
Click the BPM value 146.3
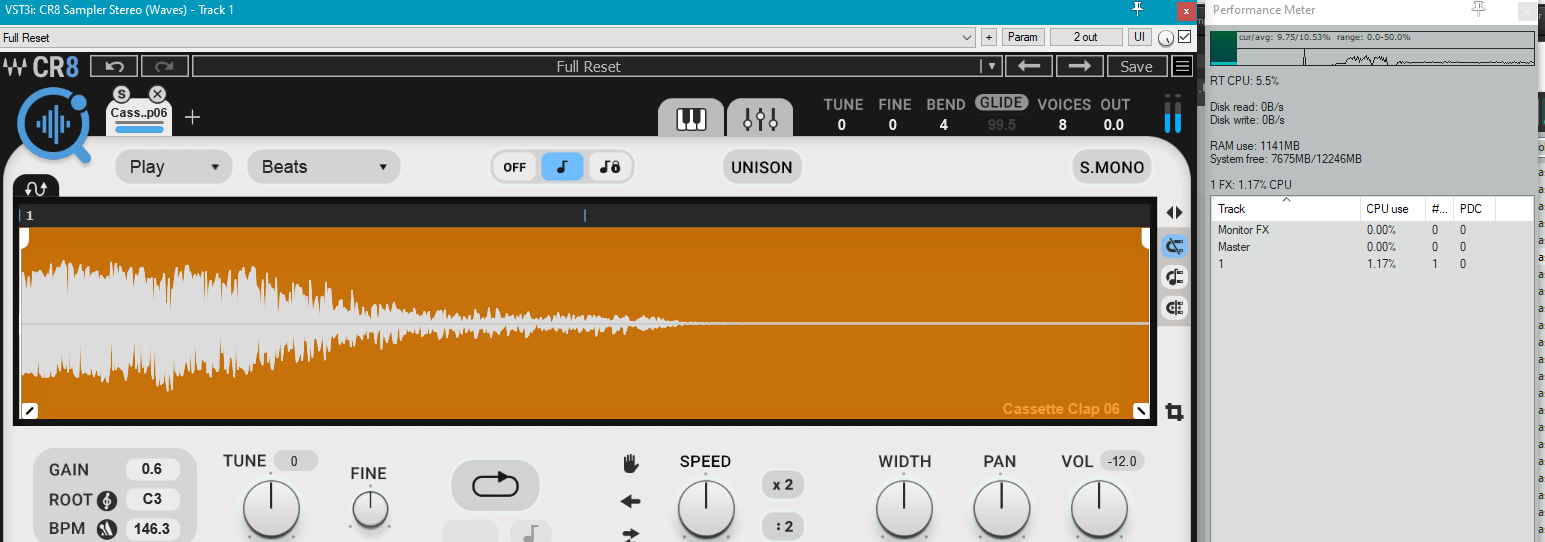(152, 530)
